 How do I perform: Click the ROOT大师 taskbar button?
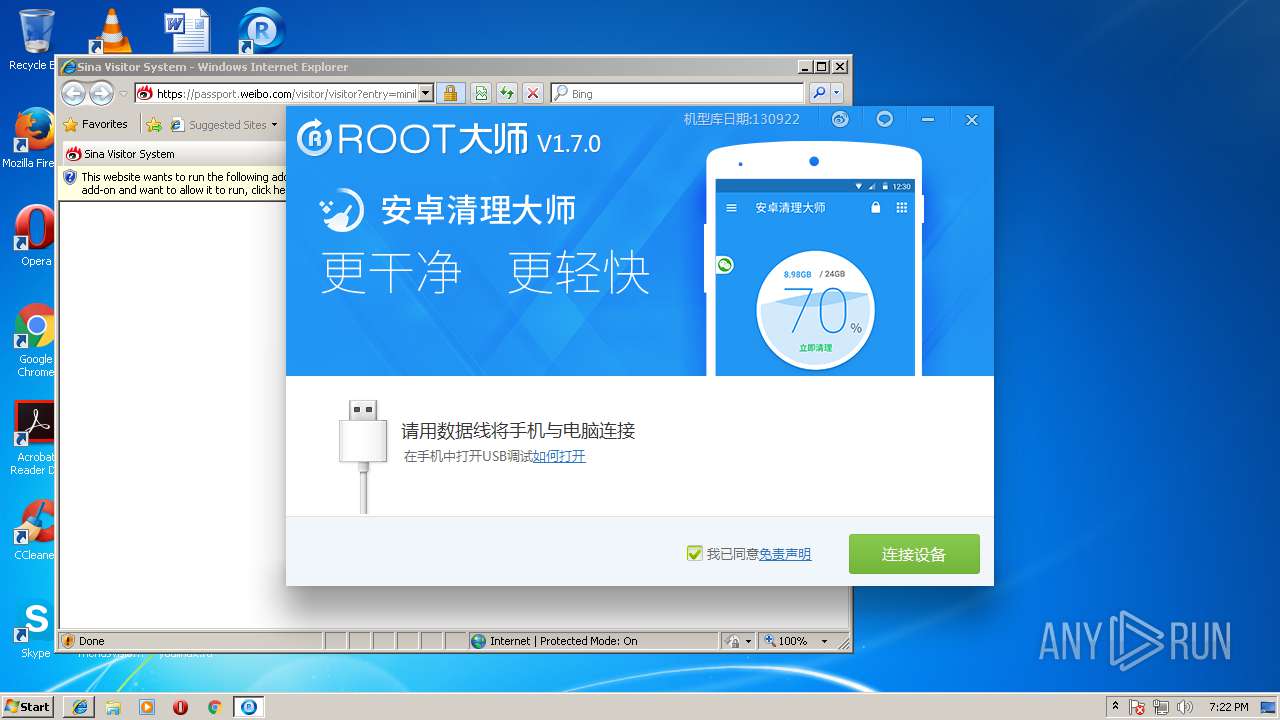tap(249, 707)
